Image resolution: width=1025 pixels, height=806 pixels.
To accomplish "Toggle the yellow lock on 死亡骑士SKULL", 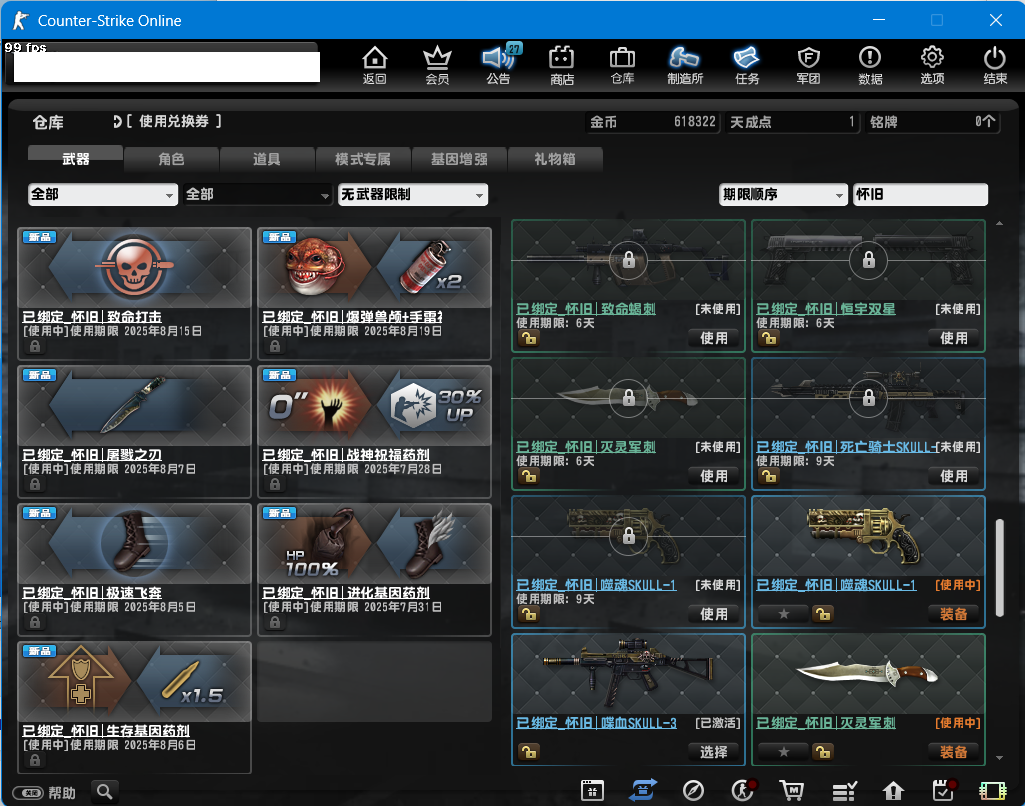I will (768, 476).
